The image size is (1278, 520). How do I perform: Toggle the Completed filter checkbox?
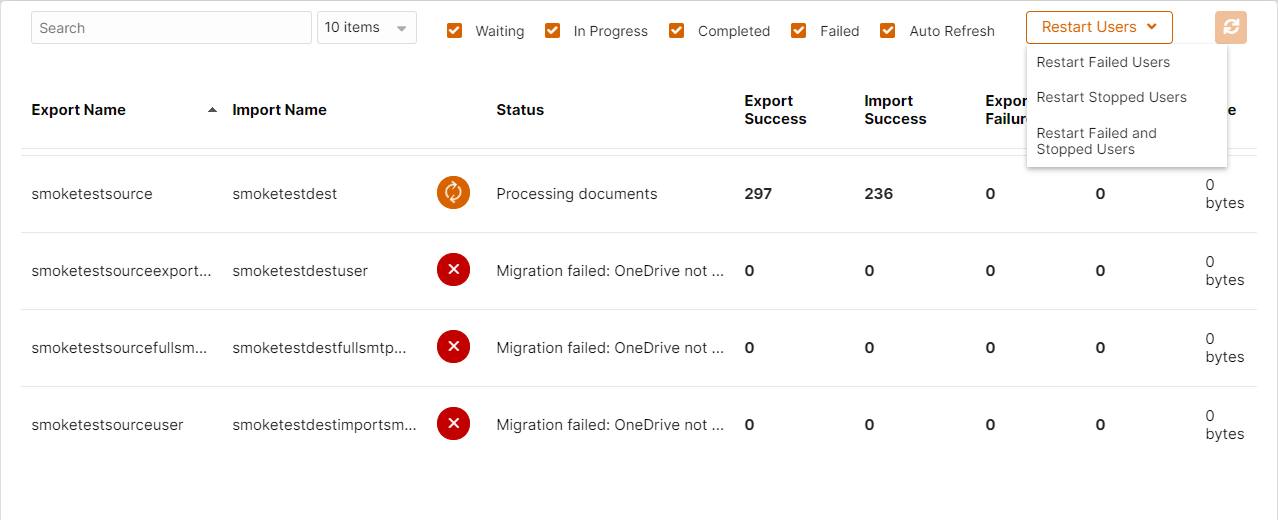[x=677, y=30]
